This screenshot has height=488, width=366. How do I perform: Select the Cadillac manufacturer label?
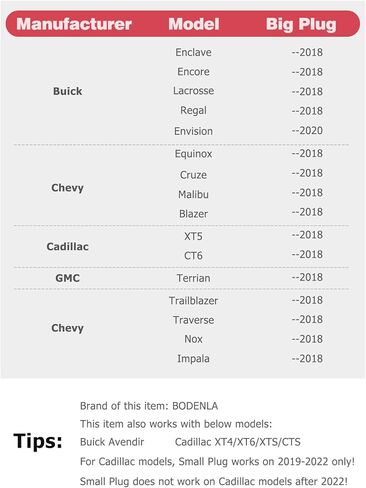[x=67, y=247]
